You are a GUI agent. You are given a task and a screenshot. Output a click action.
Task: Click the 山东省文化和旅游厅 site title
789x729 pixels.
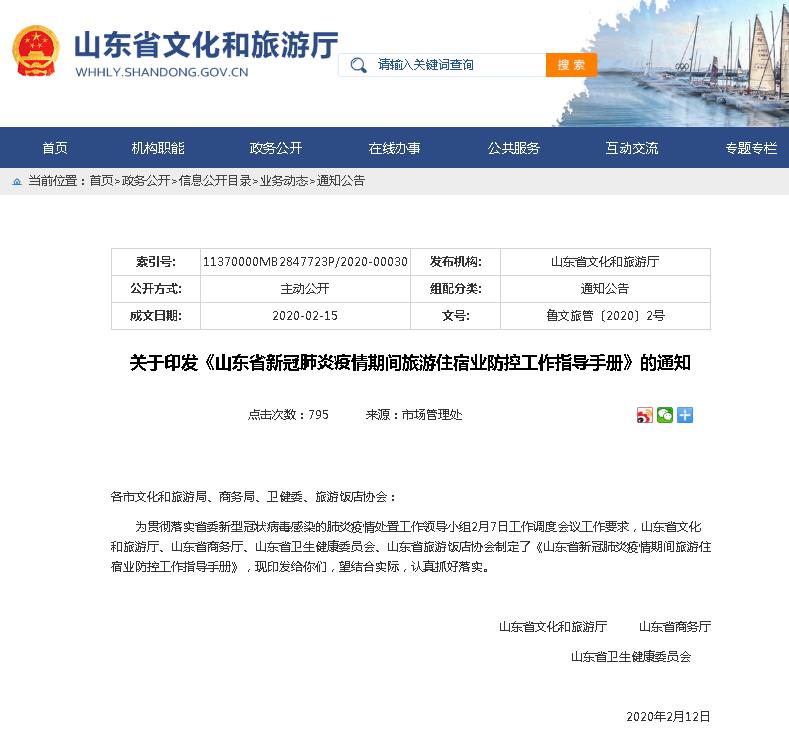coord(206,45)
